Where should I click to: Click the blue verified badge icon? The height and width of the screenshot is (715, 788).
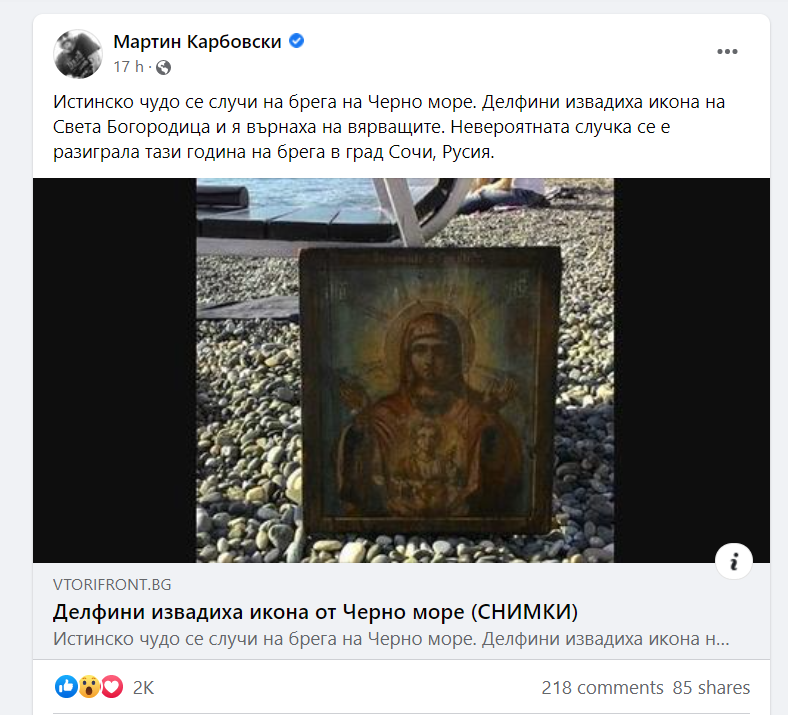[297, 41]
